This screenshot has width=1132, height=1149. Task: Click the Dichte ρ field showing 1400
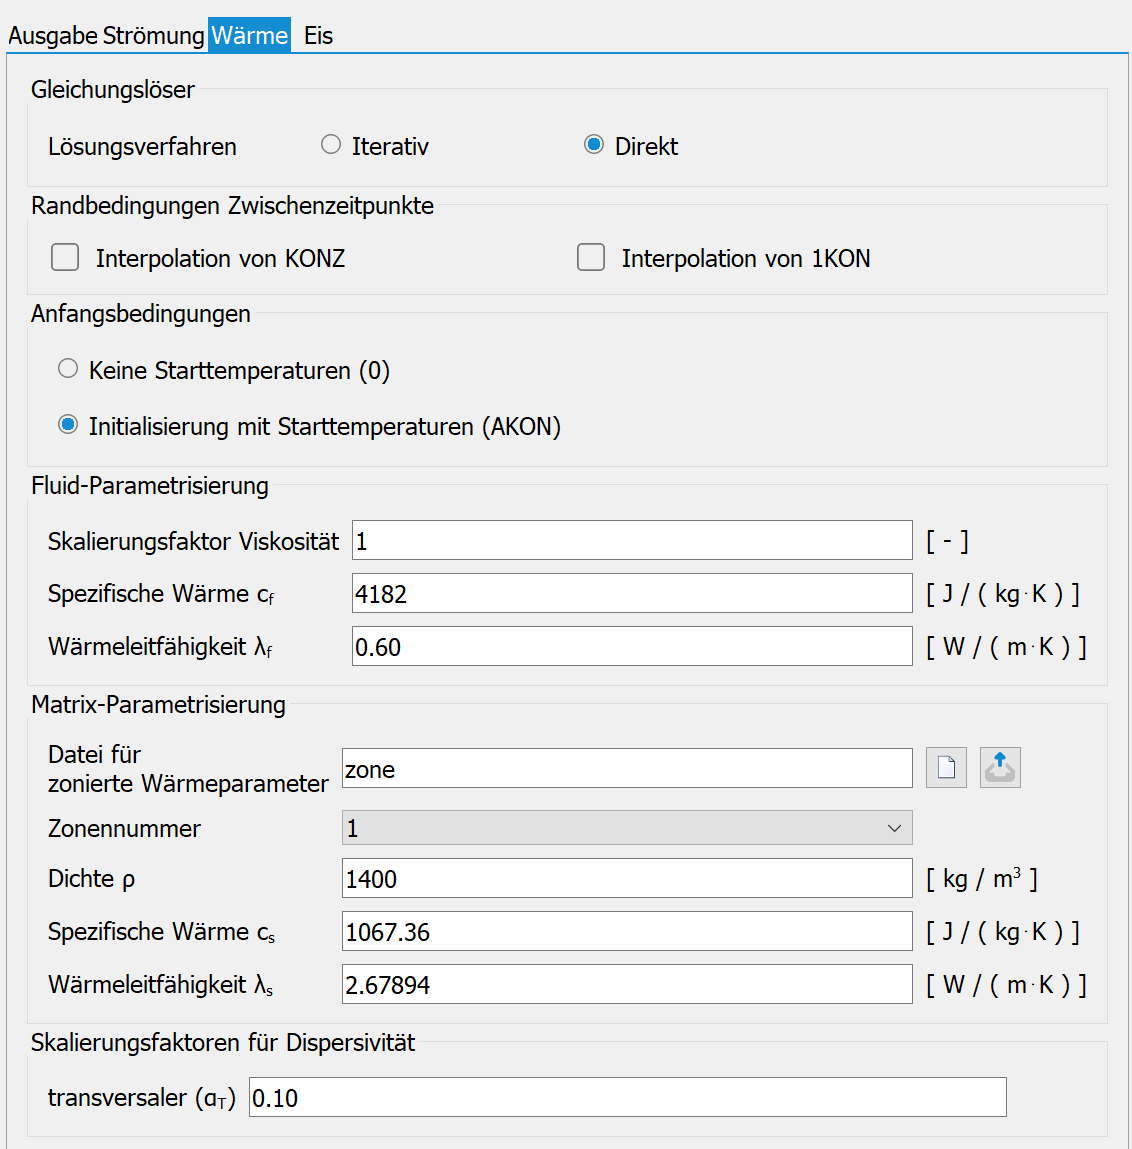point(627,878)
